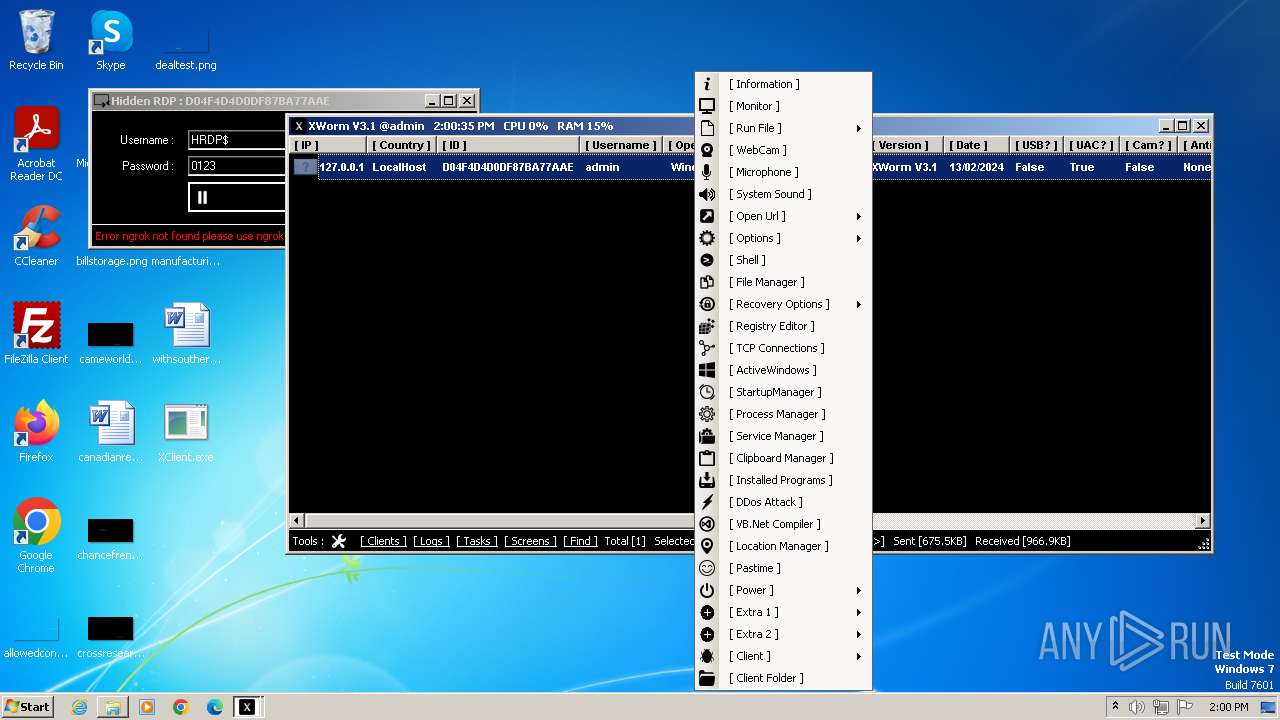
Task: Choose the Shell menu entry
Action: 783,260
